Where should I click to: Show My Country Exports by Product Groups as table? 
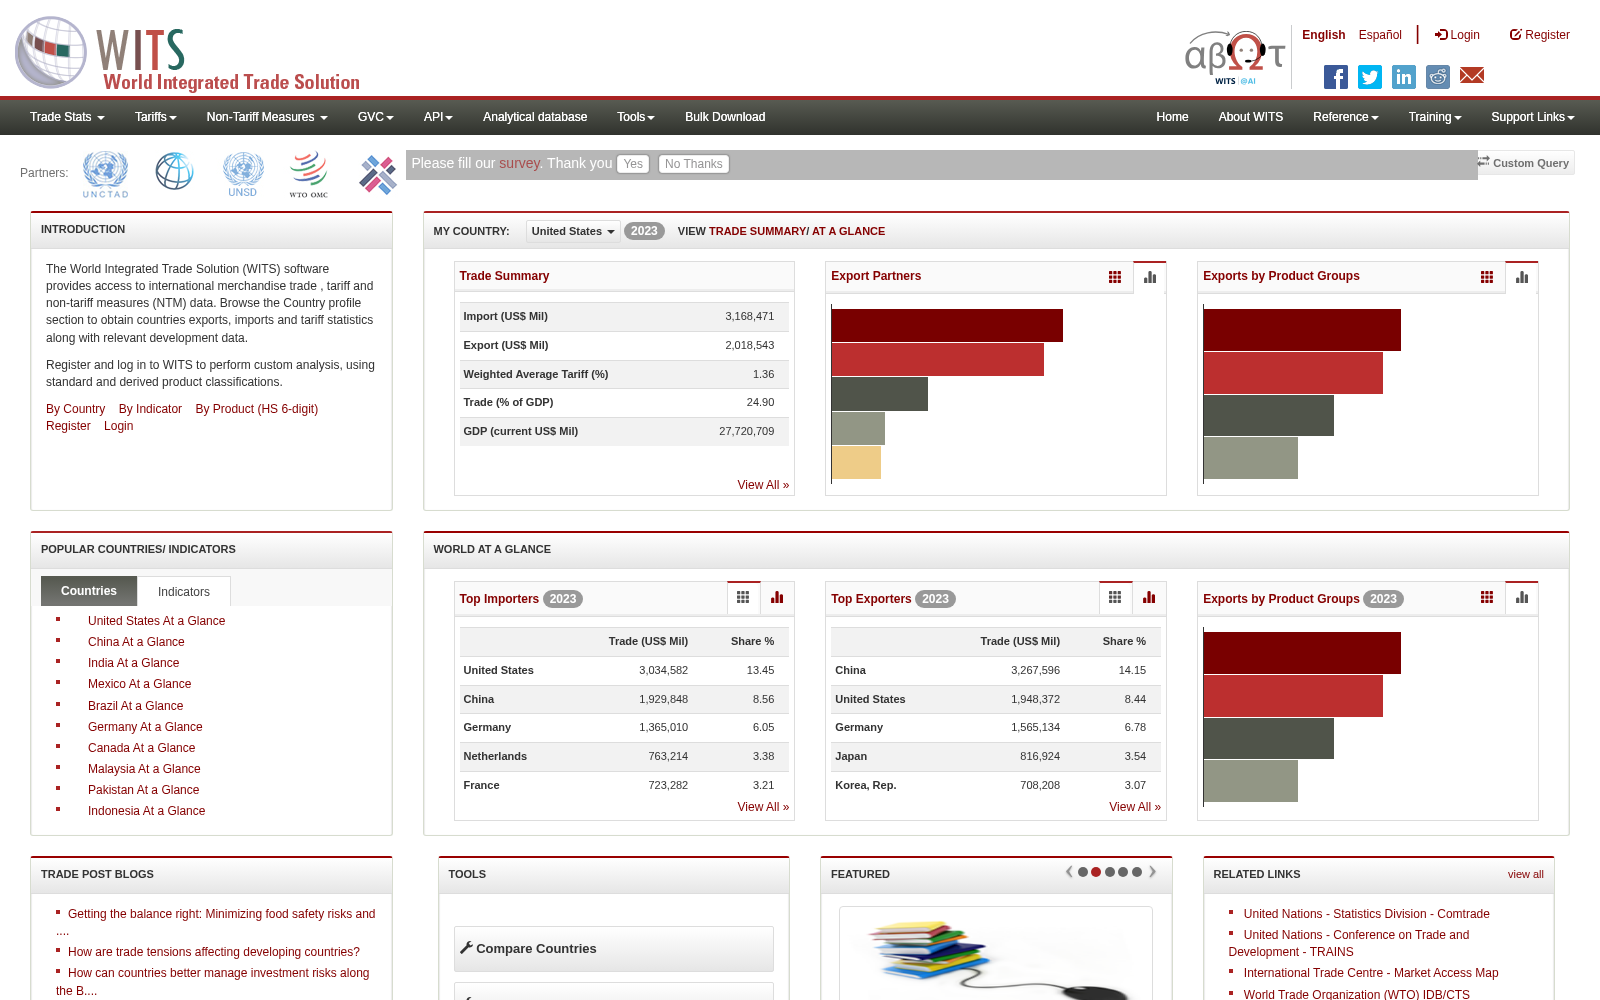pos(1487,277)
